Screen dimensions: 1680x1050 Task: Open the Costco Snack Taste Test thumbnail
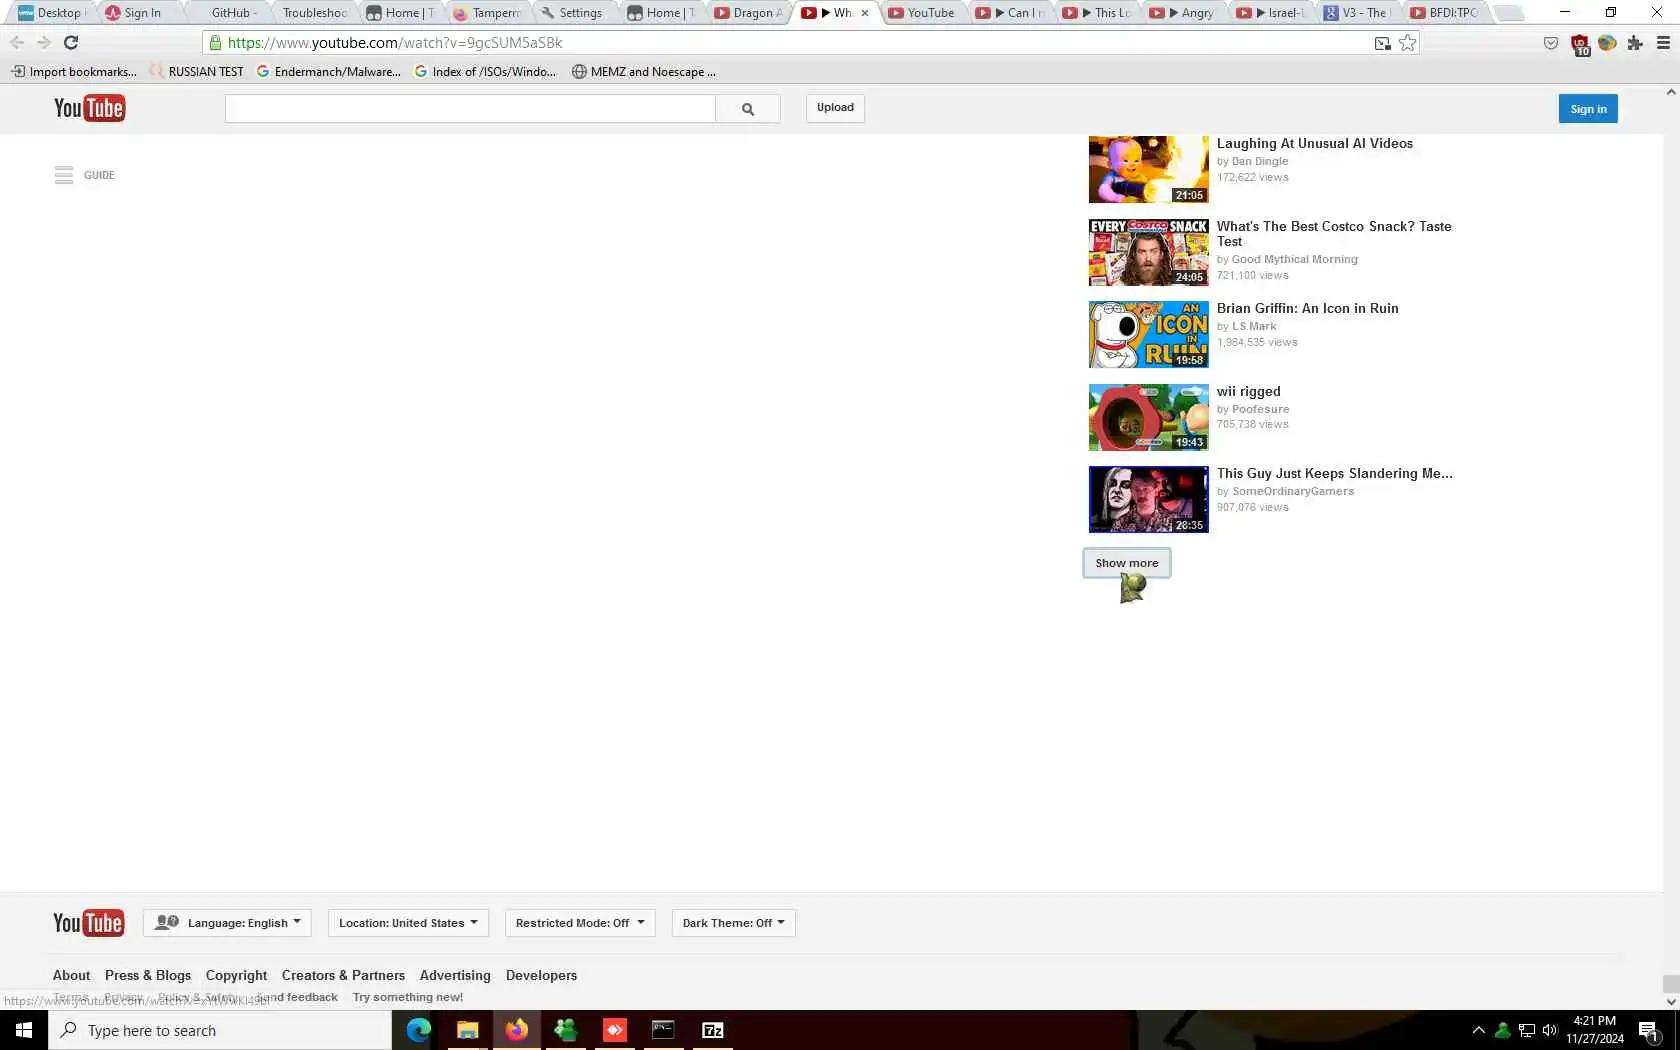(x=1148, y=252)
